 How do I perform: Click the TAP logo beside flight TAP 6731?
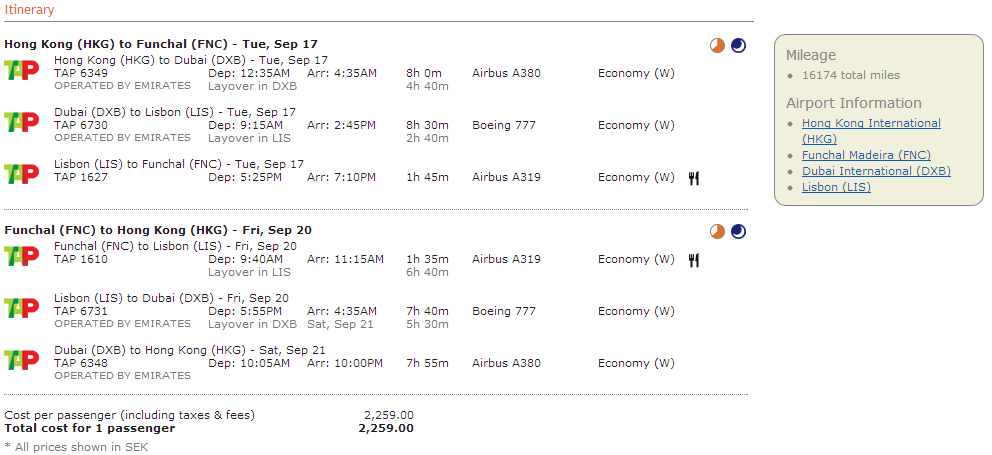(21, 308)
